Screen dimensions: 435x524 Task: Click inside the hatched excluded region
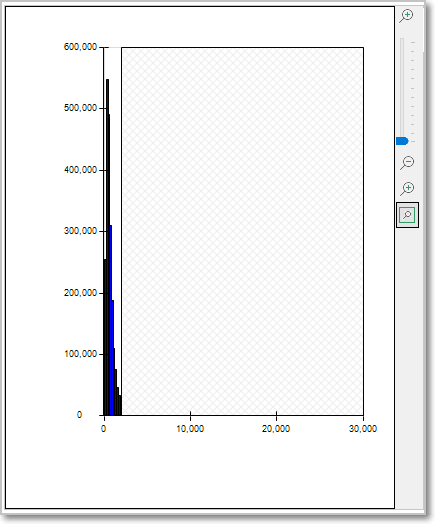click(x=243, y=231)
